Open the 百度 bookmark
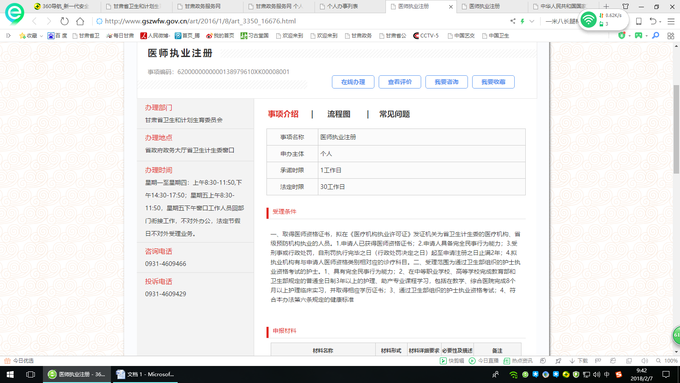 [57, 36]
